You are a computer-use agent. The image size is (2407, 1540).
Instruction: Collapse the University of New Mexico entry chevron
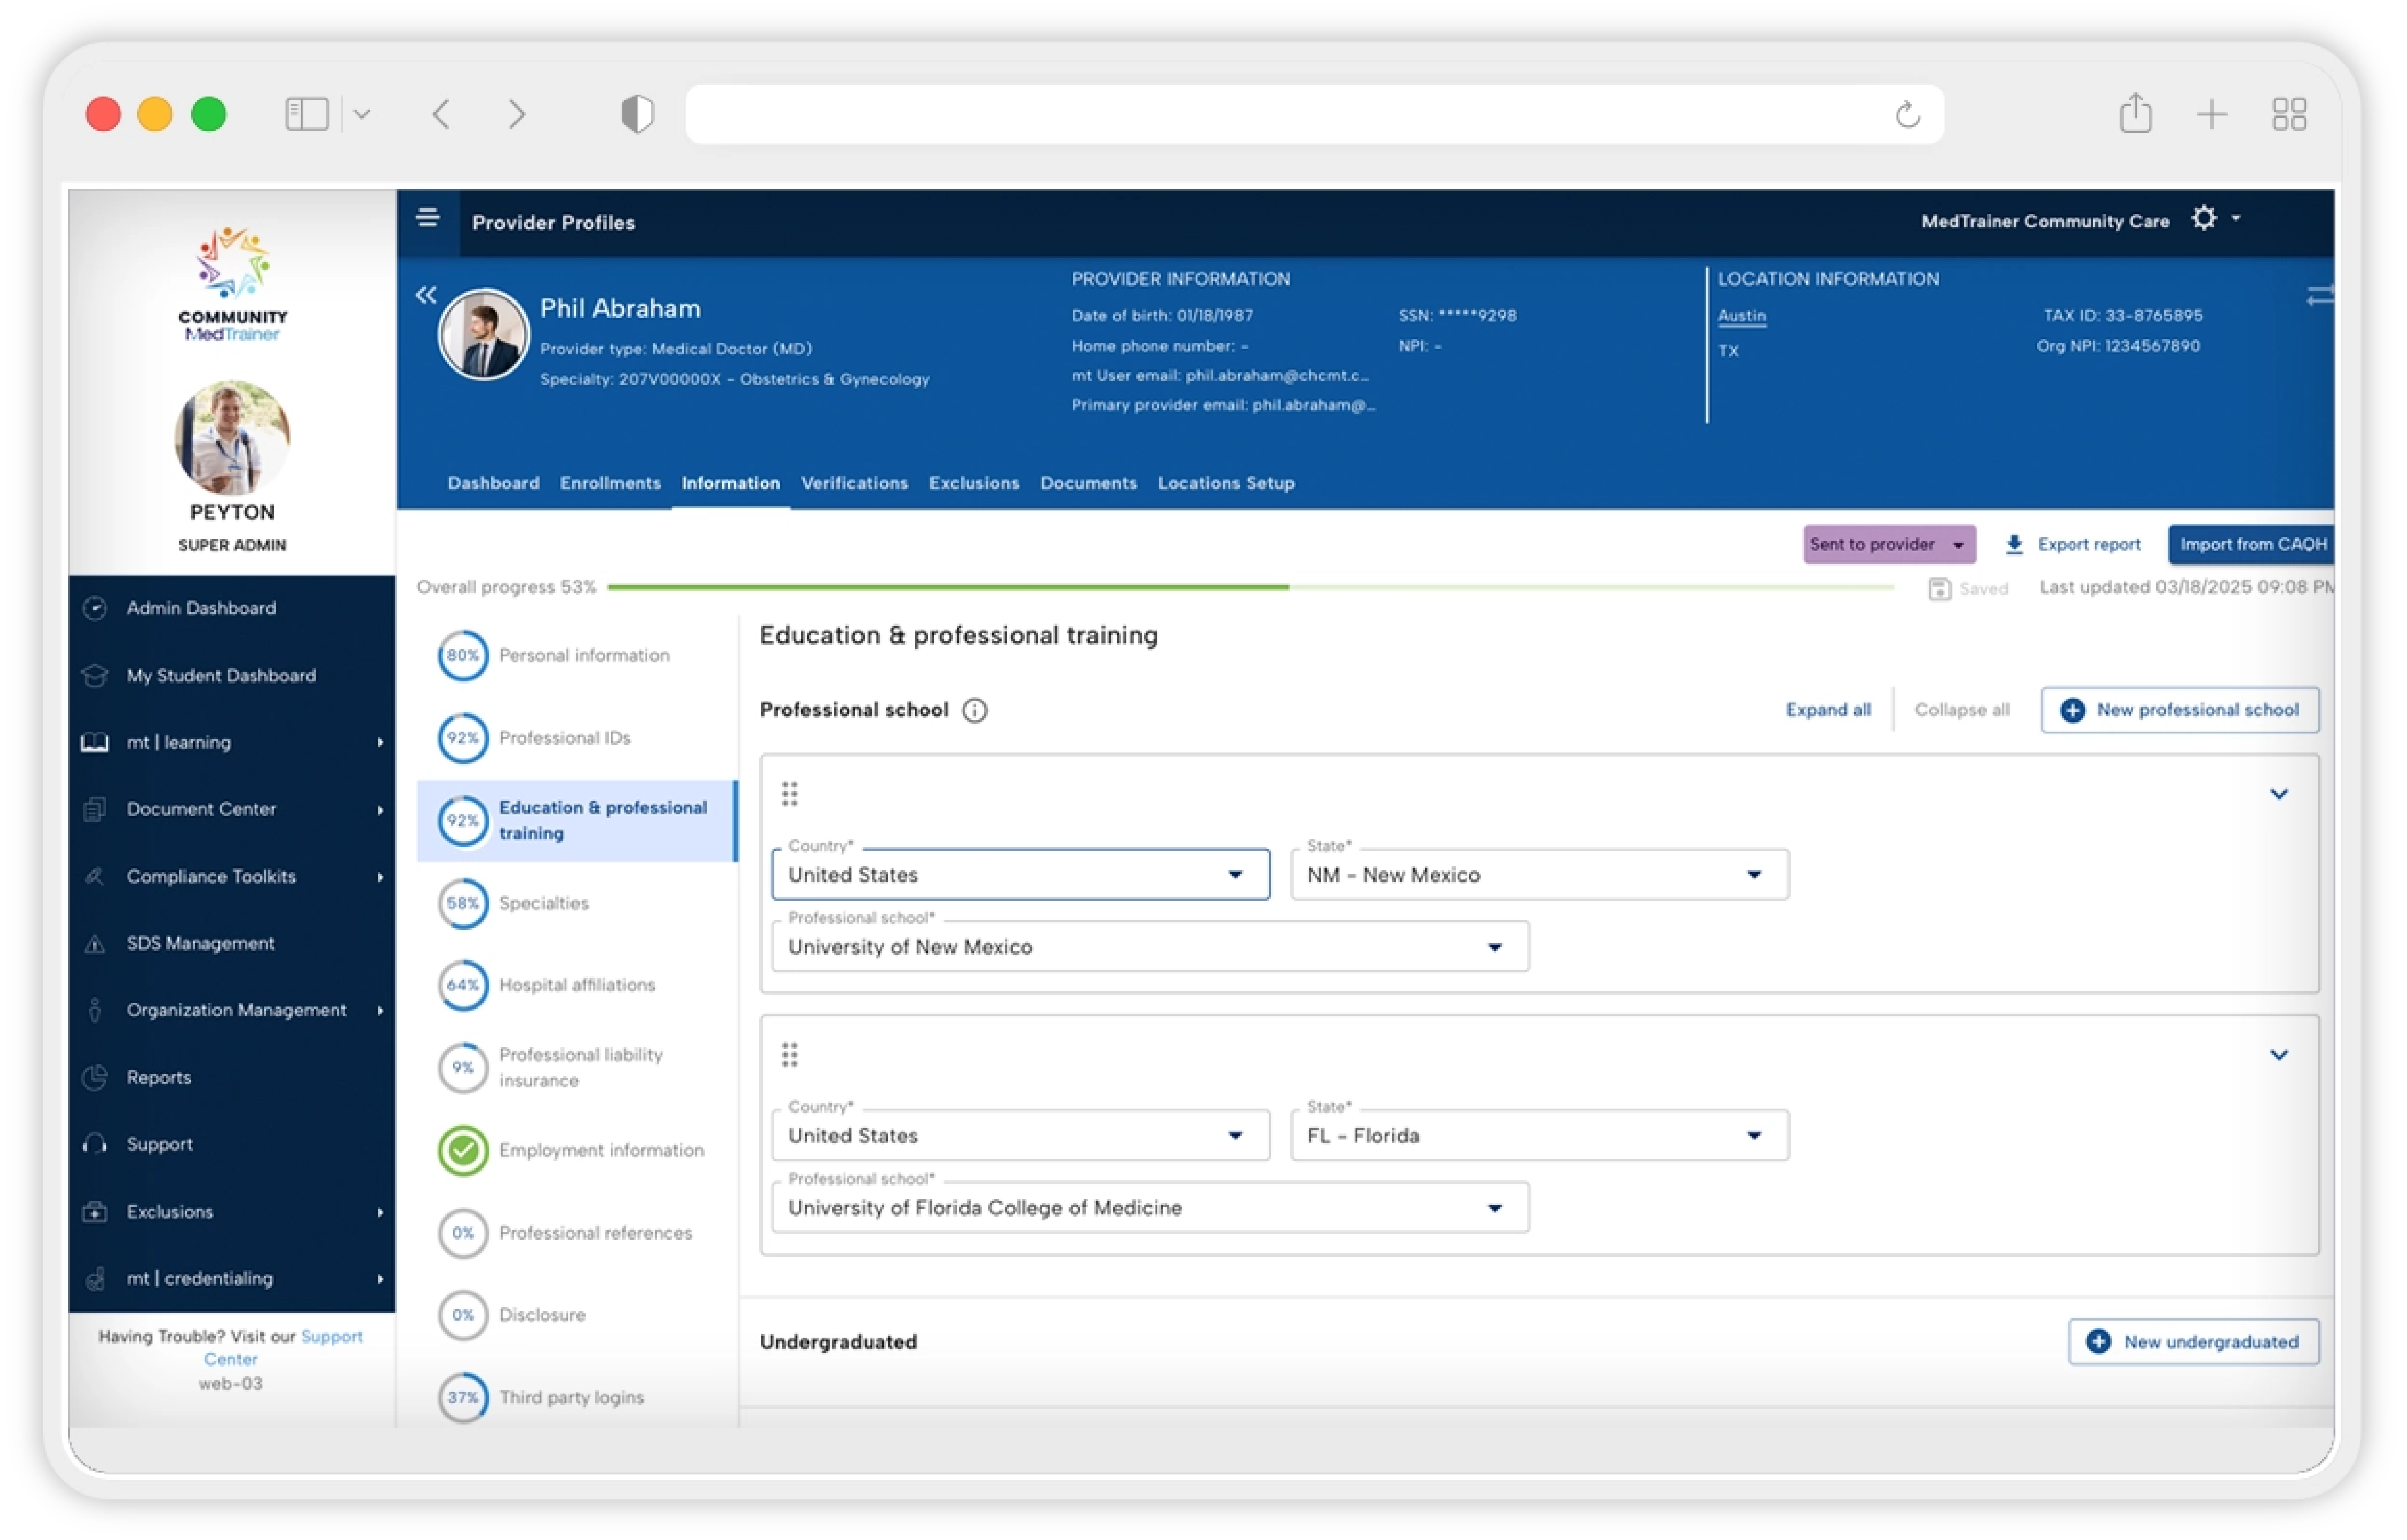coord(2280,794)
